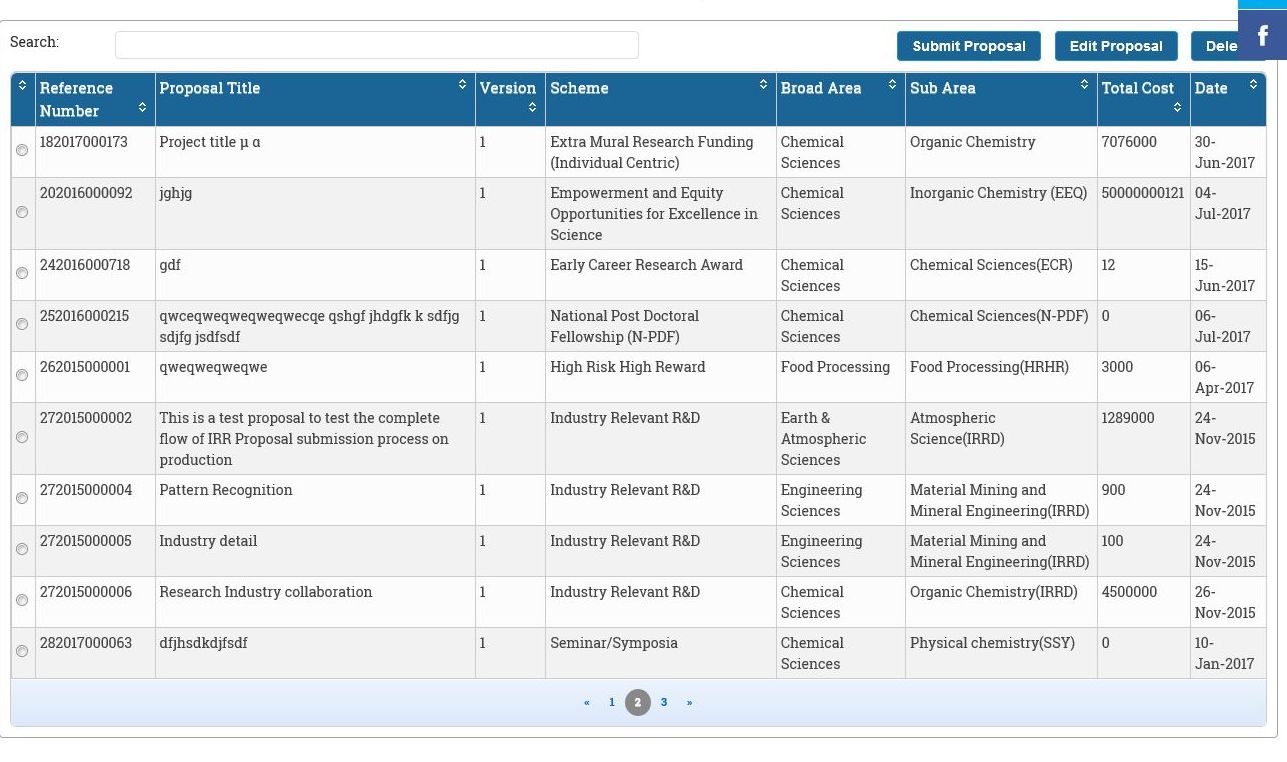Click the "Physical chemistry(SSY)" sub area
The image size is (1287, 762).
pyautogui.click(x=992, y=643)
